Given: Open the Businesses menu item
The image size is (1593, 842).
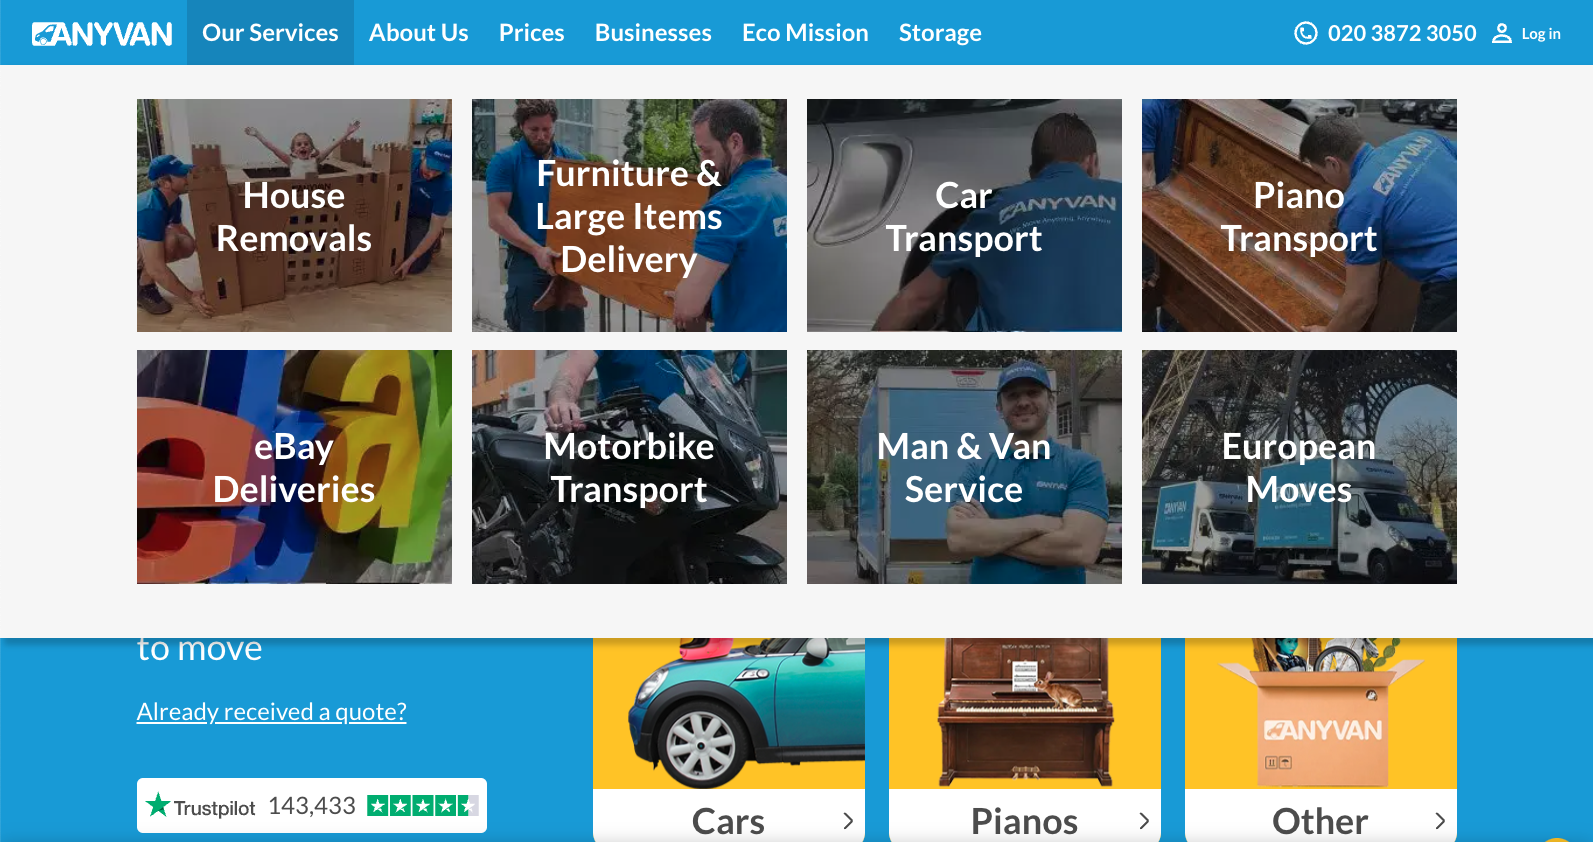Looking at the screenshot, I should pyautogui.click(x=653, y=33).
